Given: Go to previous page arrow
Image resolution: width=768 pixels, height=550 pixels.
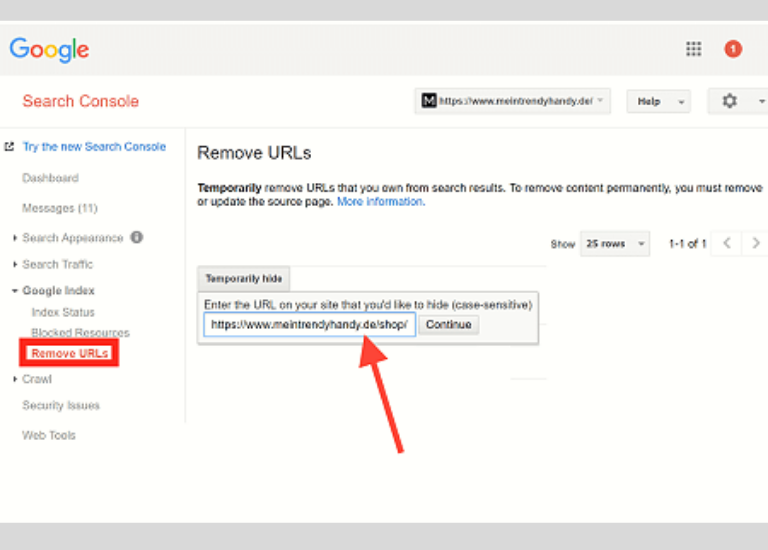Looking at the screenshot, I should pos(727,243).
